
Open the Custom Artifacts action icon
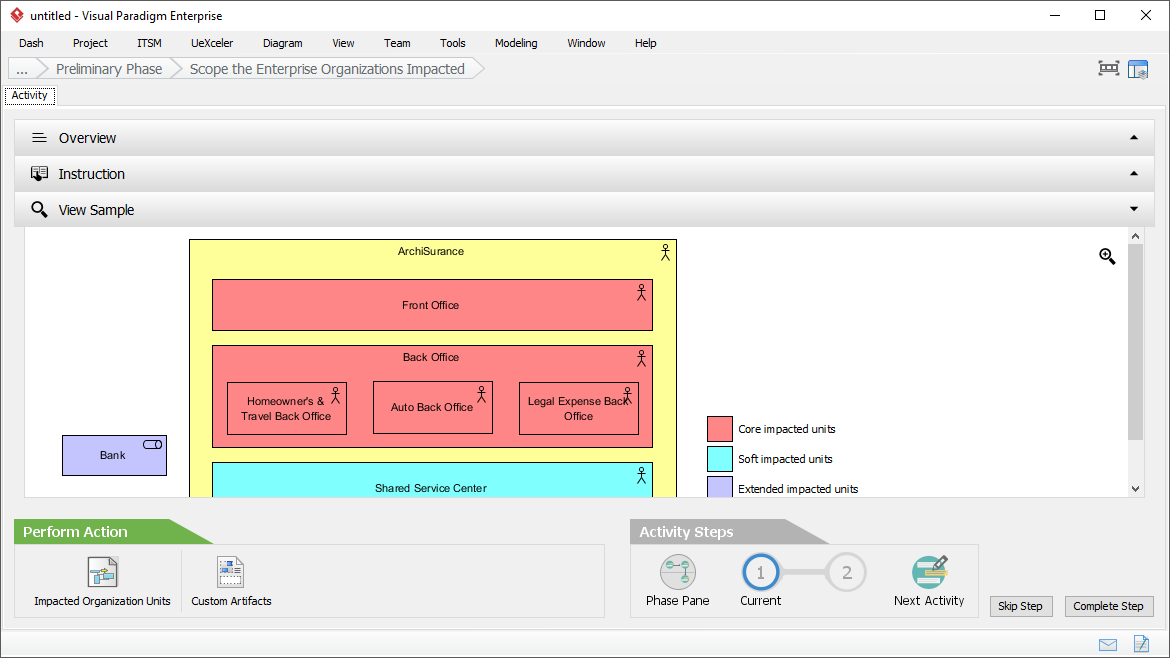click(x=231, y=572)
